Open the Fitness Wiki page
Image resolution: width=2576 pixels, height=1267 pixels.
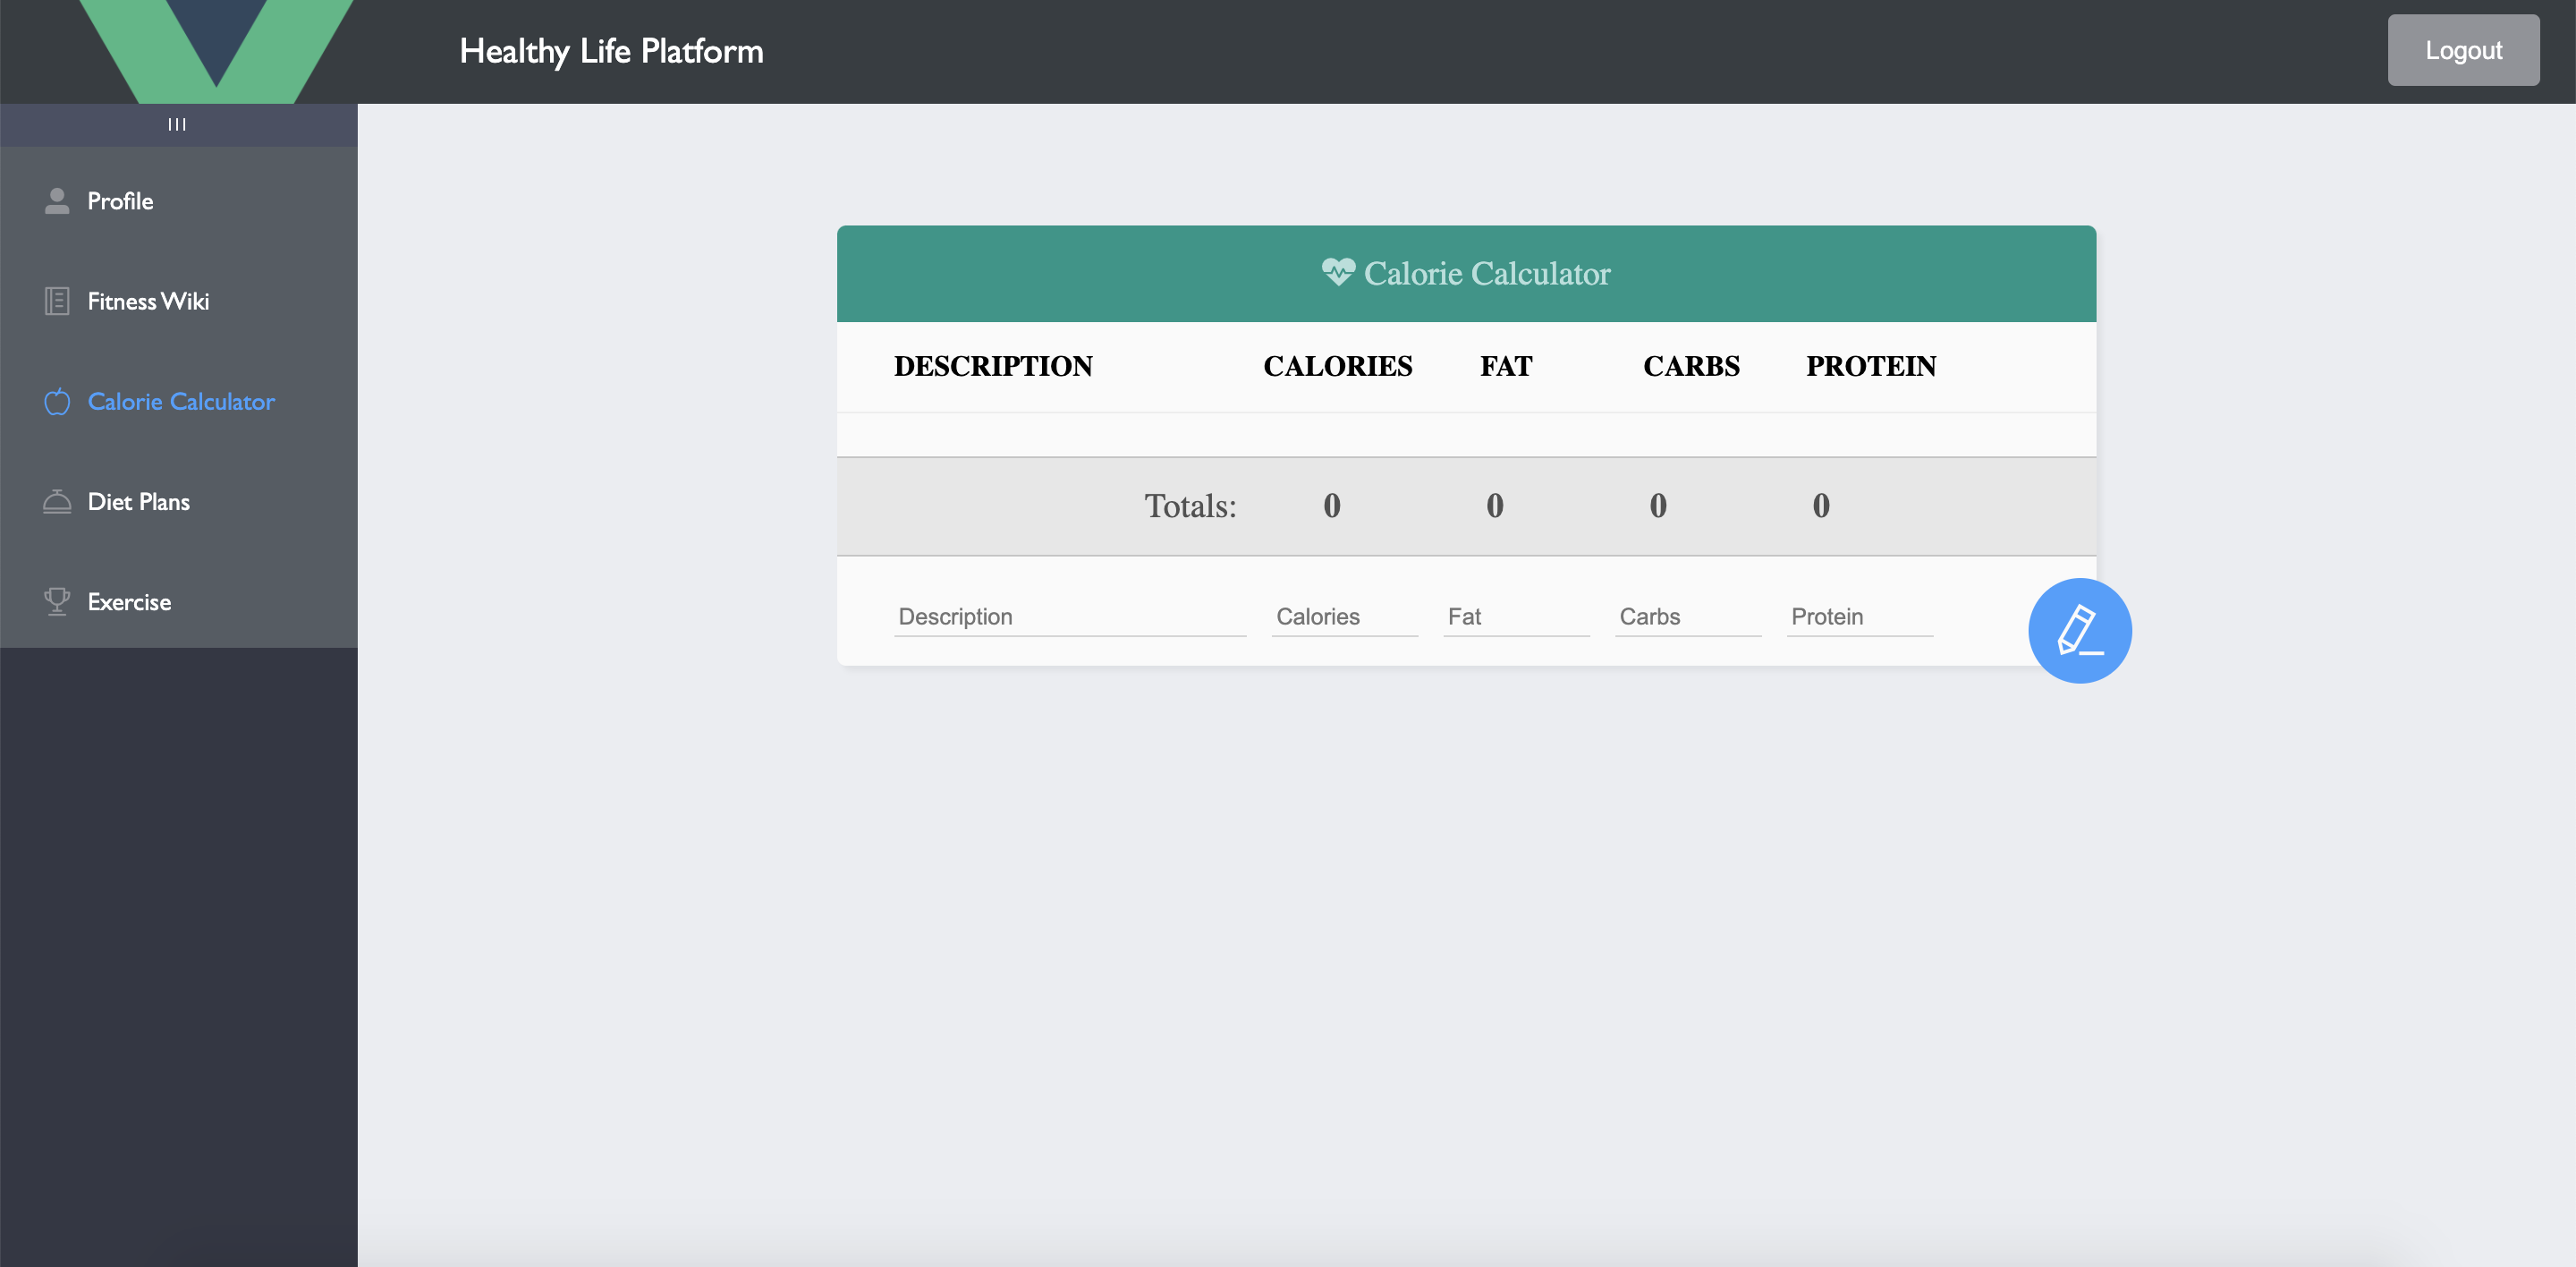point(148,301)
